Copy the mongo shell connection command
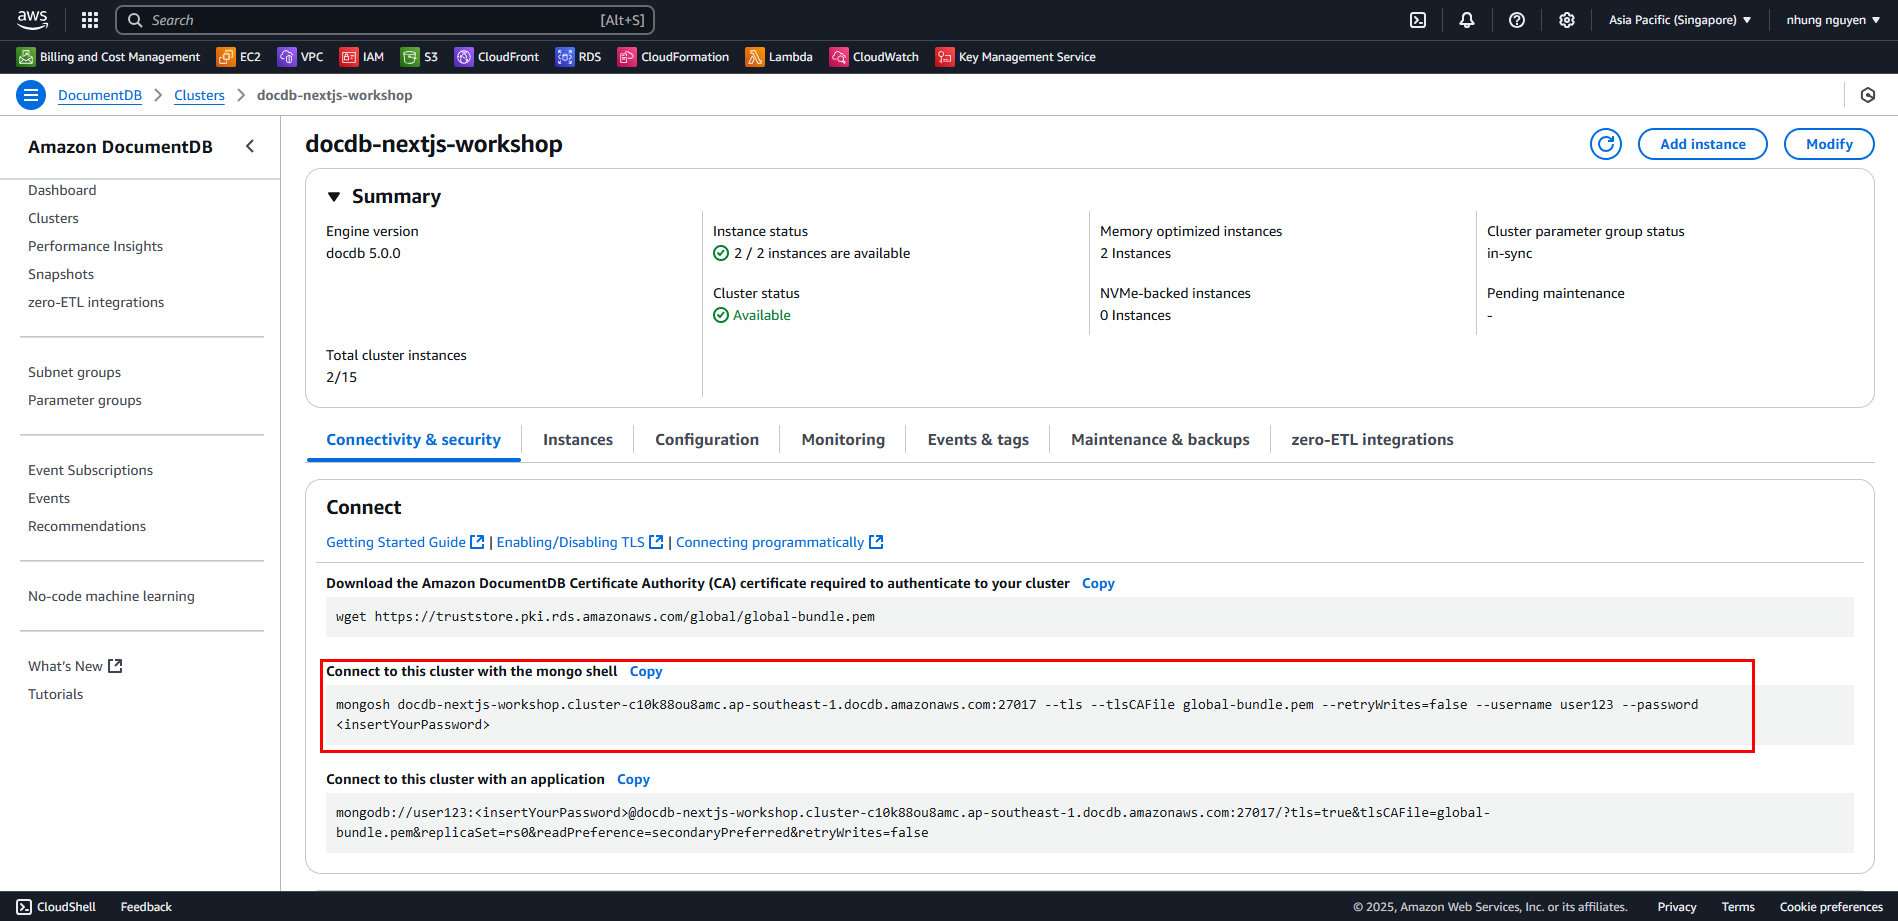Viewport: 1898px width, 921px height. click(646, 671)
